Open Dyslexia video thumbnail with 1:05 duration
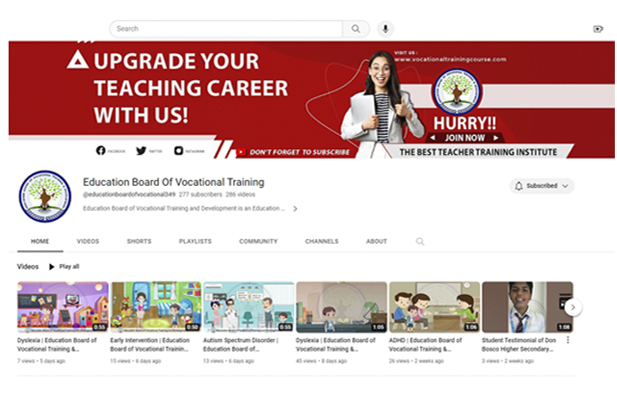Viewport: 617px width, 400px height. tap(342, 307)
